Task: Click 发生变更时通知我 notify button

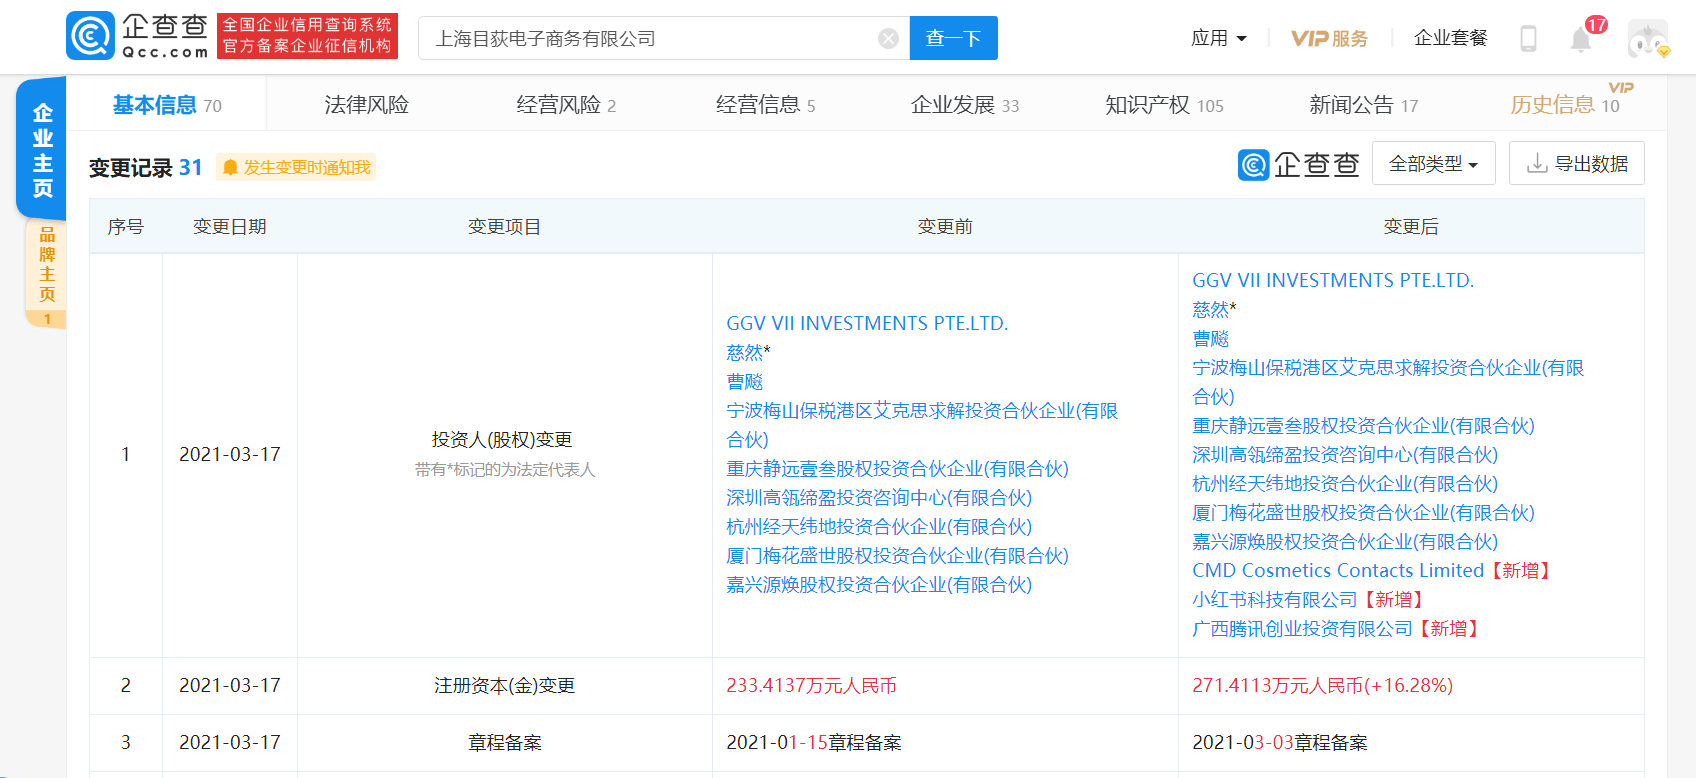Action: tap(296, 168)
